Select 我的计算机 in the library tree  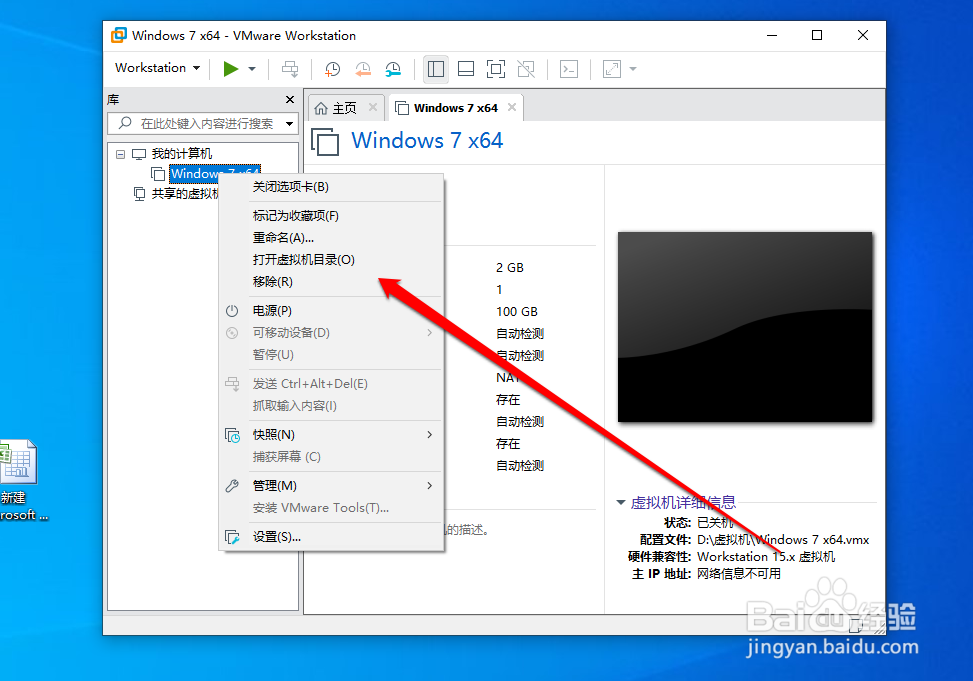tap(181, 153)
